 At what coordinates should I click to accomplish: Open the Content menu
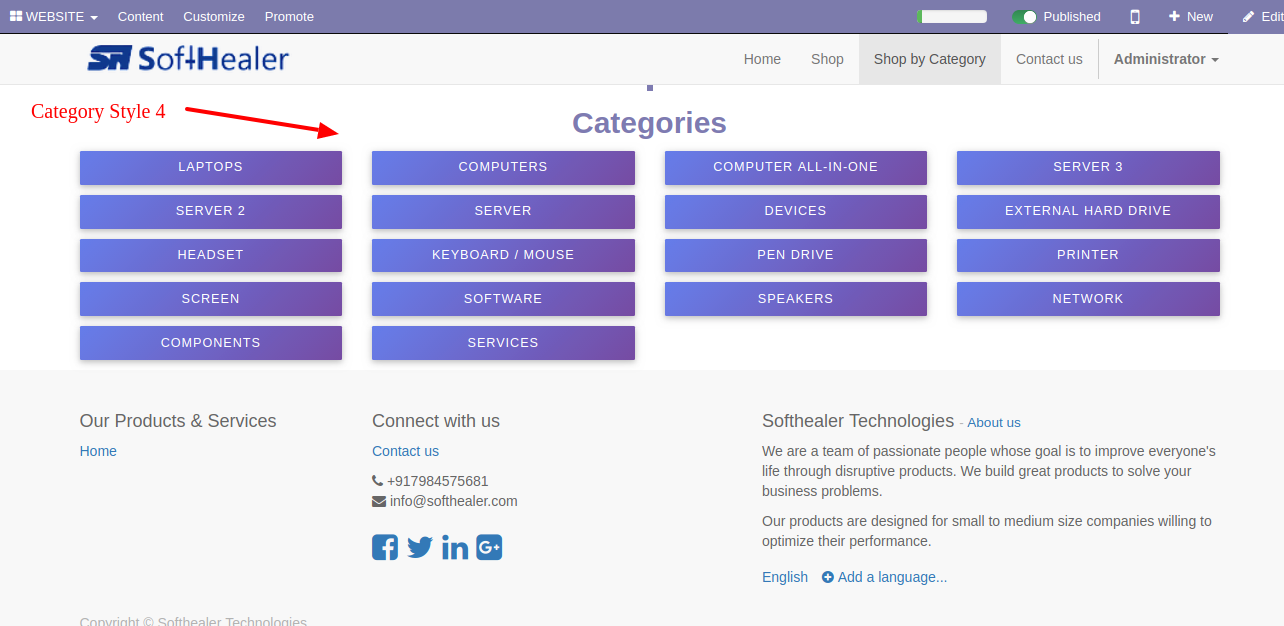tap(140, 16)
